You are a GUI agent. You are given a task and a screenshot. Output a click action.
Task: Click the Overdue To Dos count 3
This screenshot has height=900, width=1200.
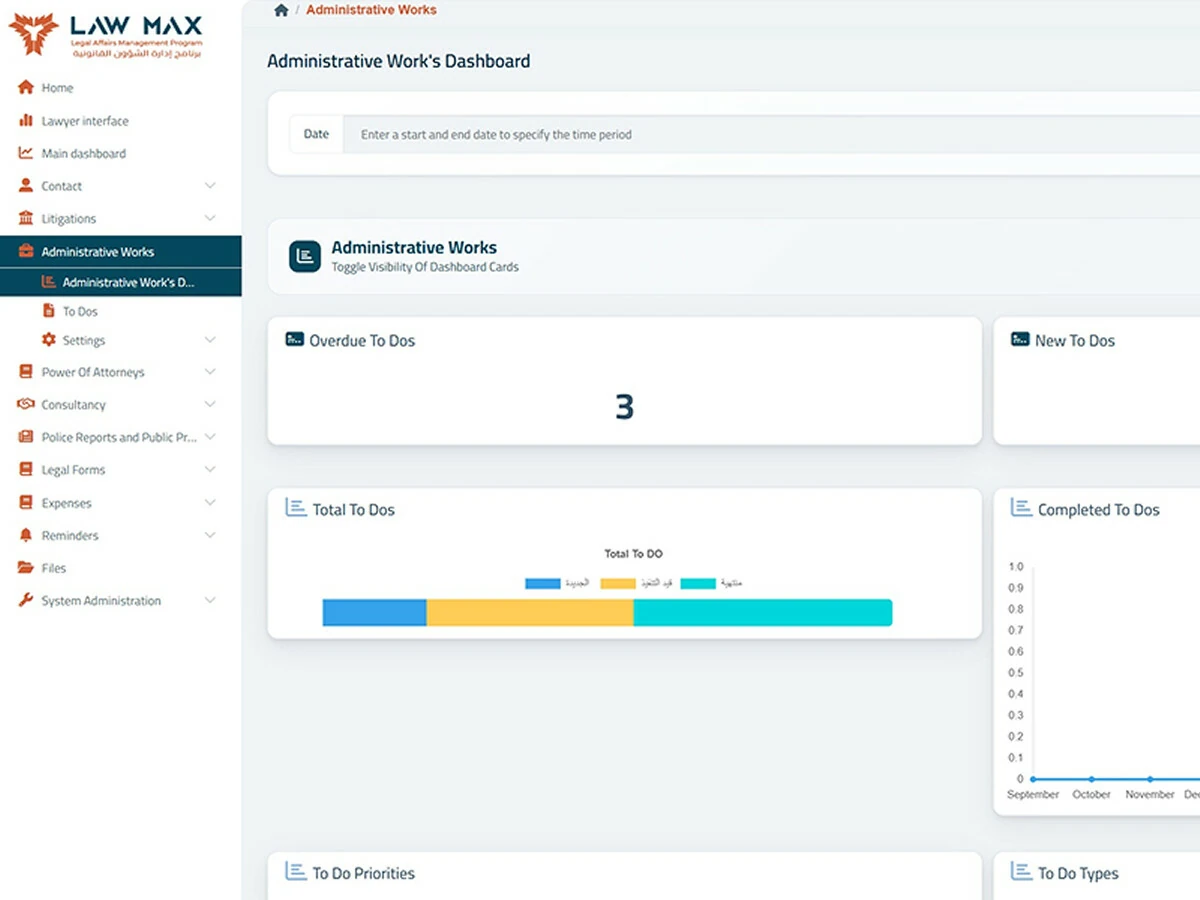[x=624, y=406]
